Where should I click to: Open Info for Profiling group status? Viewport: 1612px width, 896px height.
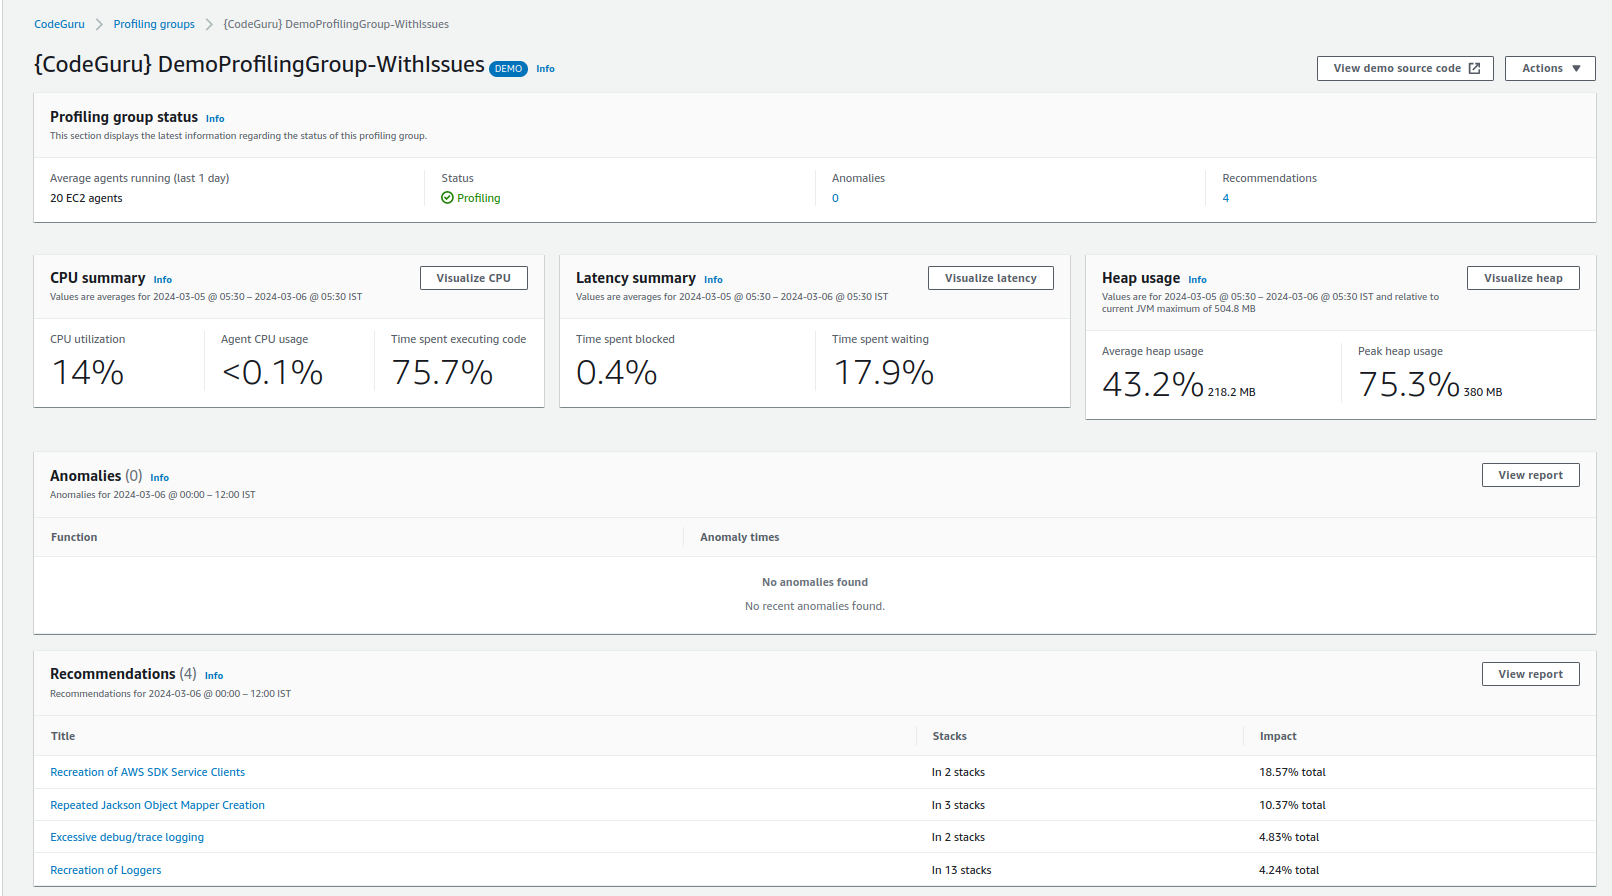click(215, 119)
